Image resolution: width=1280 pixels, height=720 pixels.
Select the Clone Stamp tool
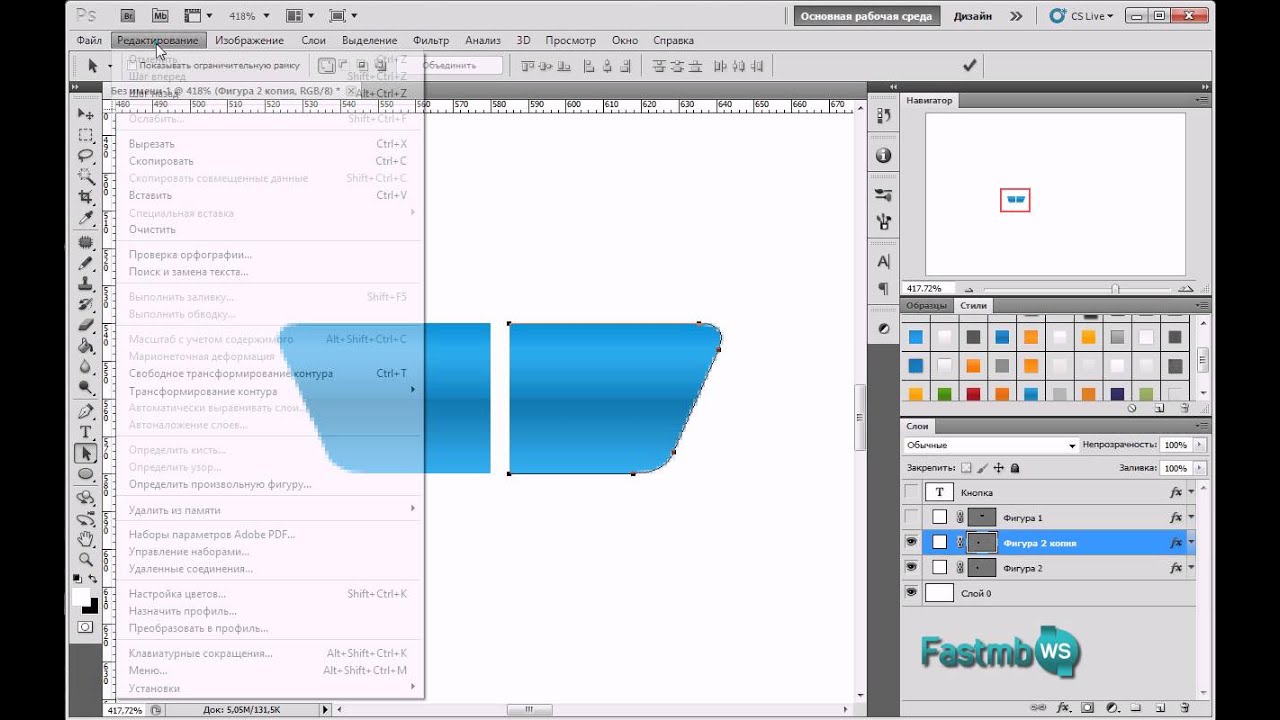coord(86,284)
